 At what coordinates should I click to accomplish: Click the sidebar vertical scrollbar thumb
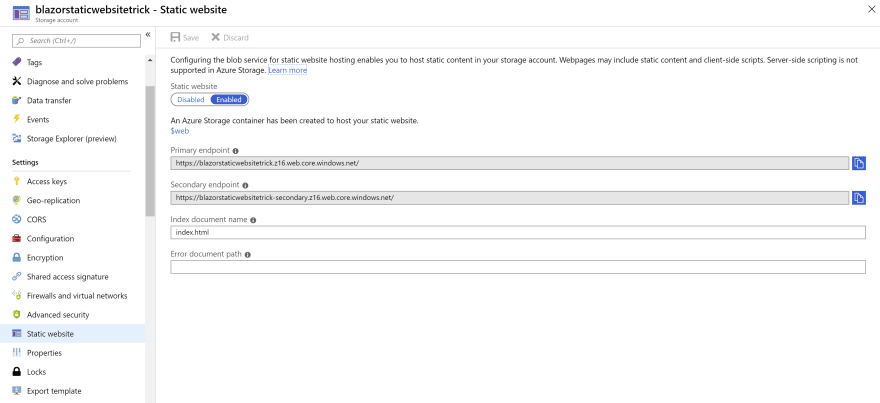tap(150, 152)
